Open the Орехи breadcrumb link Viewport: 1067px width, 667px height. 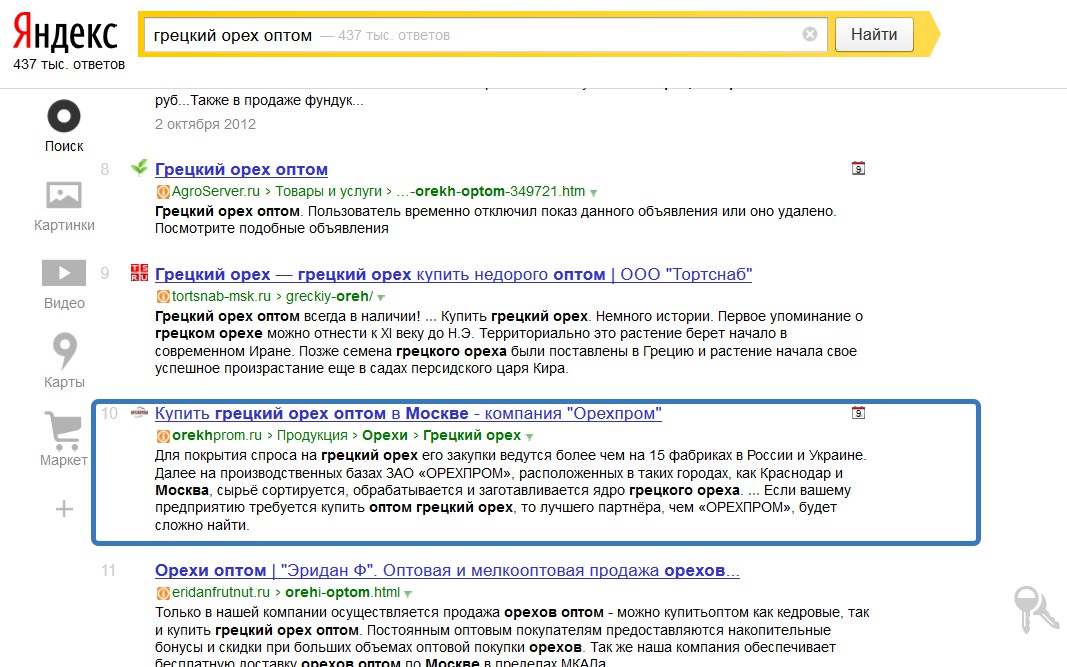pyautogui.click(x=384, y=435)
